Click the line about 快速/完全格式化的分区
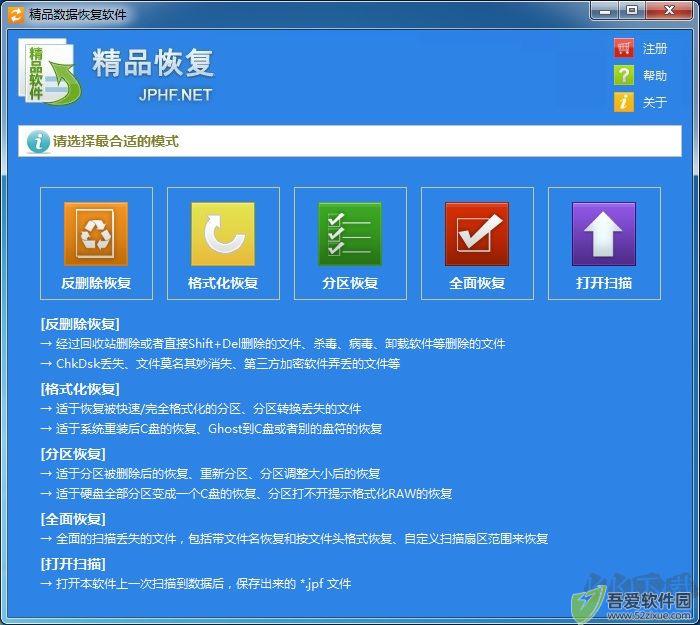 point(201,408)
